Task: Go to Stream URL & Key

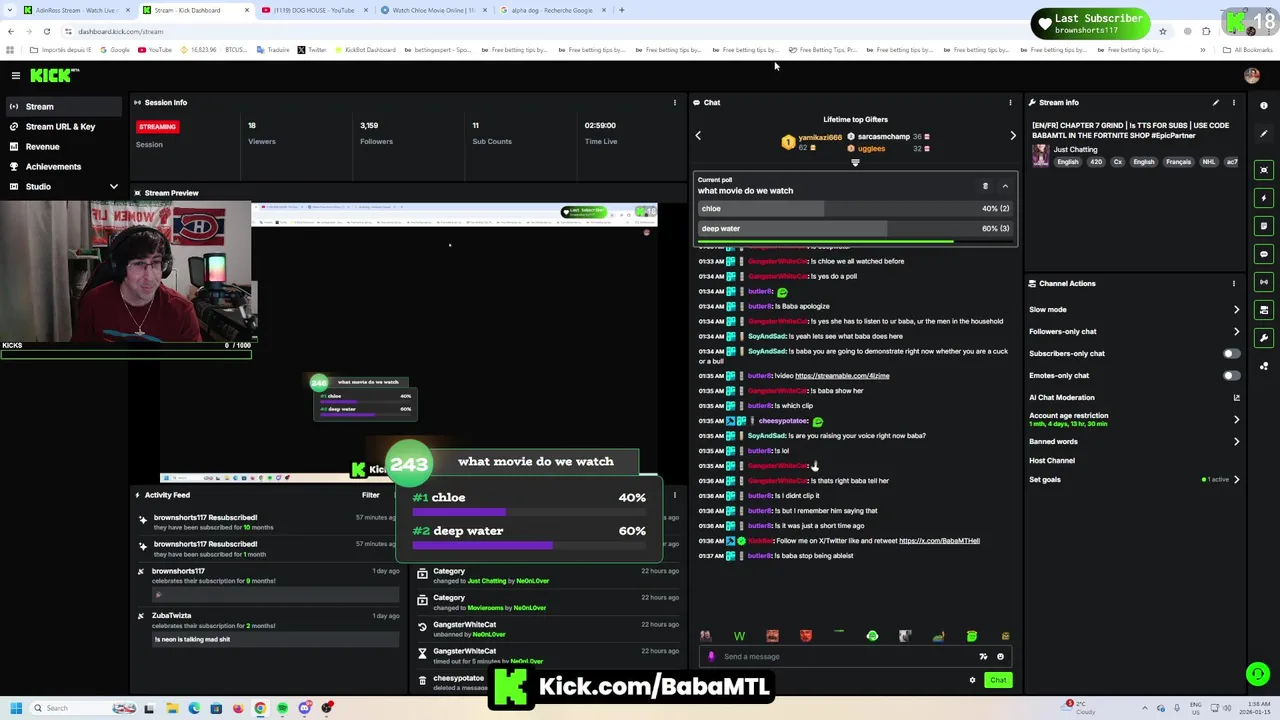Action: (60, 126)
